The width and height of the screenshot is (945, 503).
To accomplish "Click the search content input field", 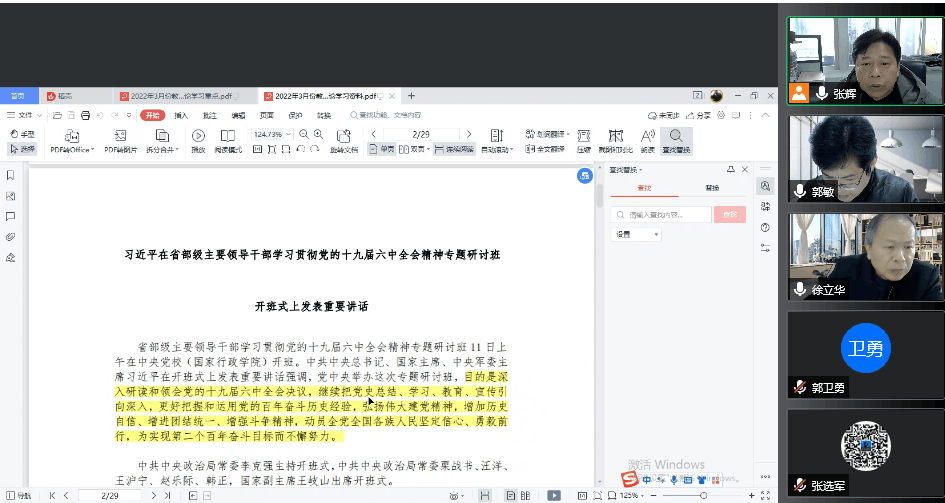I will [661, 214].
